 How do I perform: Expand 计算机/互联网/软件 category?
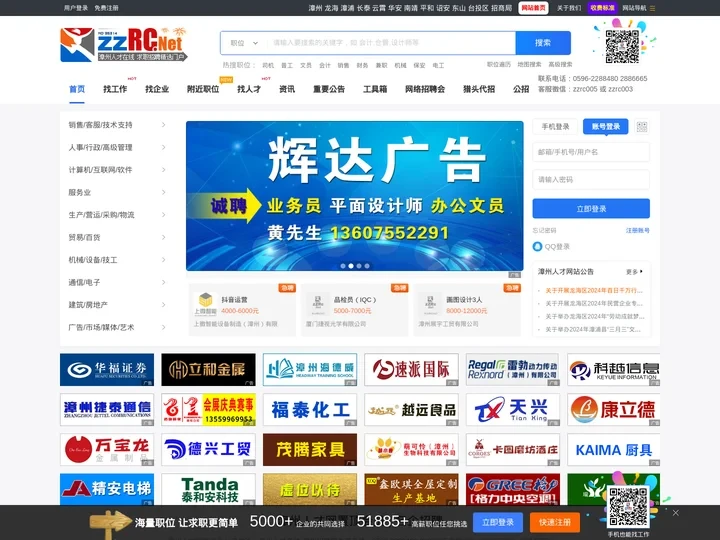117,170
